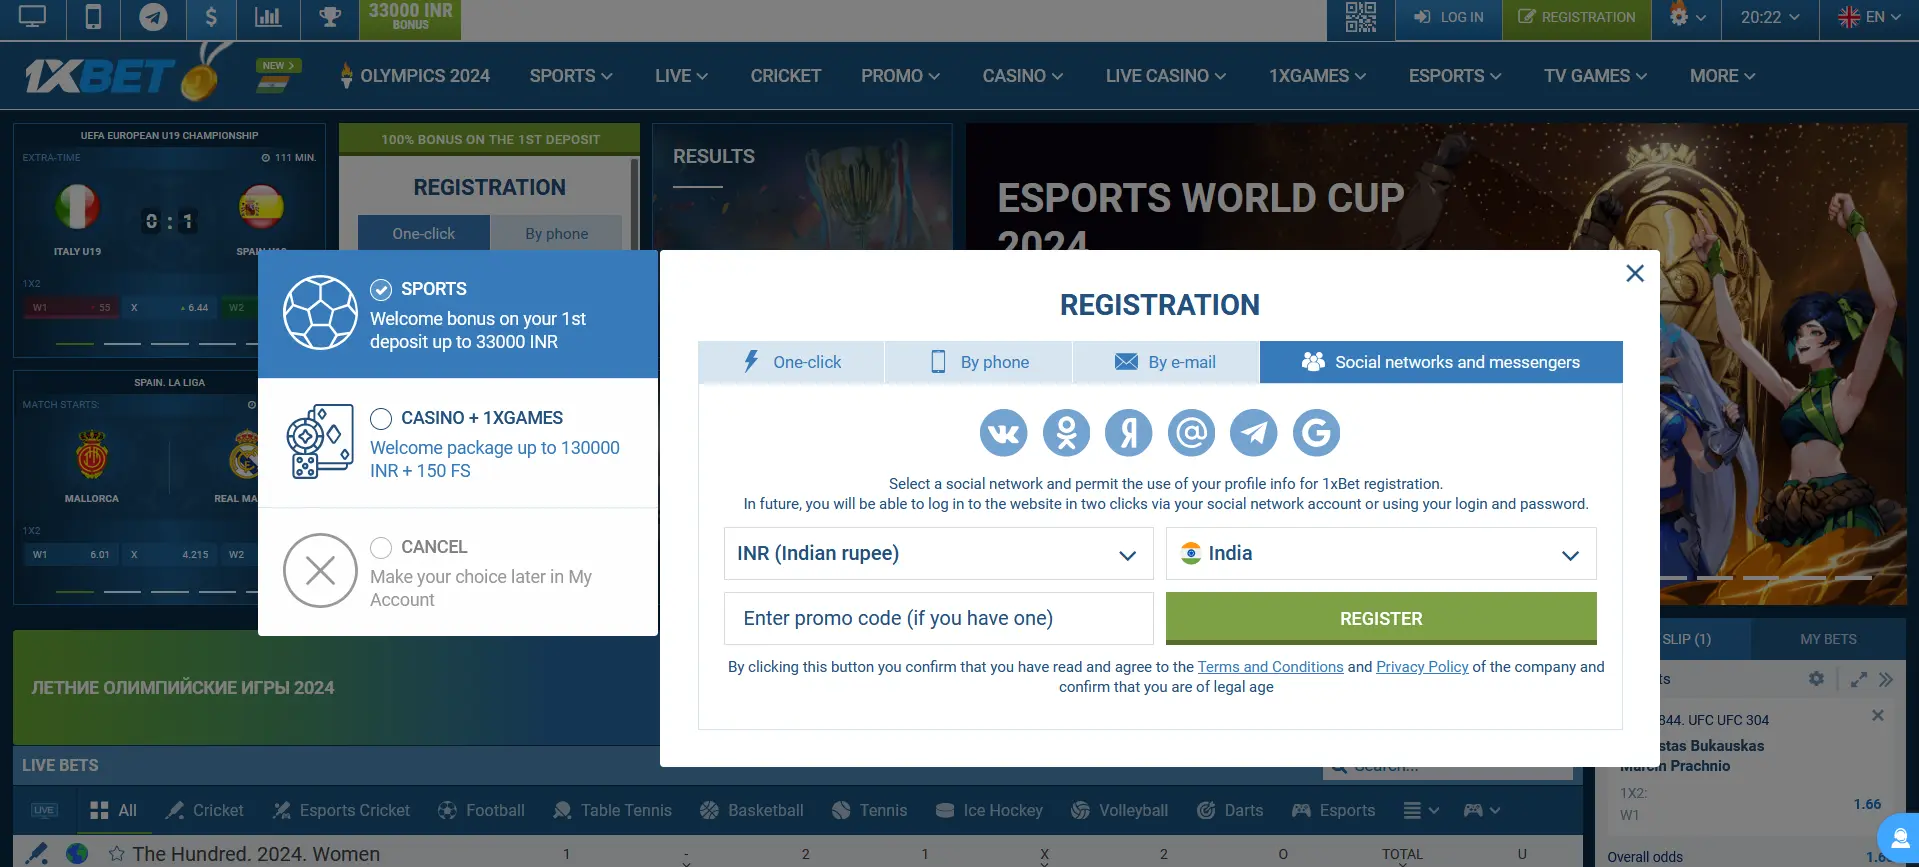Image resolution: width=1919 pixels, height=867 pixels.
Task: Open the Terms and Conditions link
Action: pos(1270,667)
